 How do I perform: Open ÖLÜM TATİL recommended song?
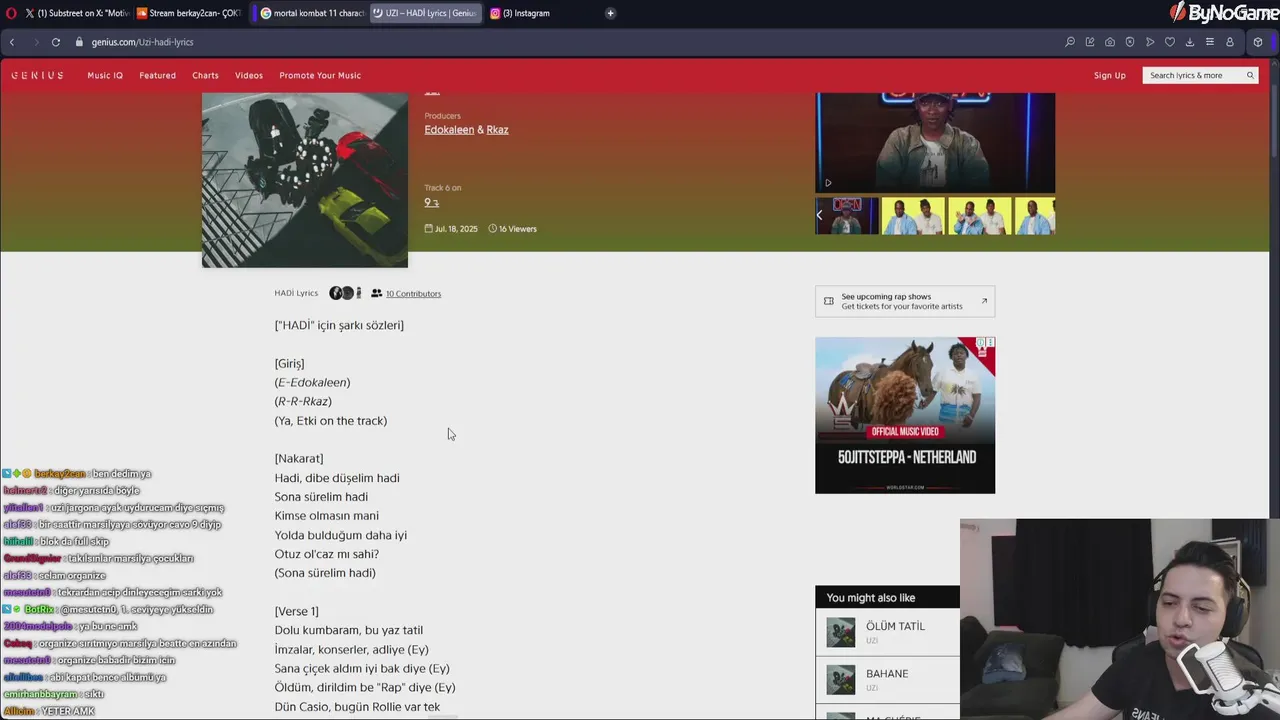point(895,626)
